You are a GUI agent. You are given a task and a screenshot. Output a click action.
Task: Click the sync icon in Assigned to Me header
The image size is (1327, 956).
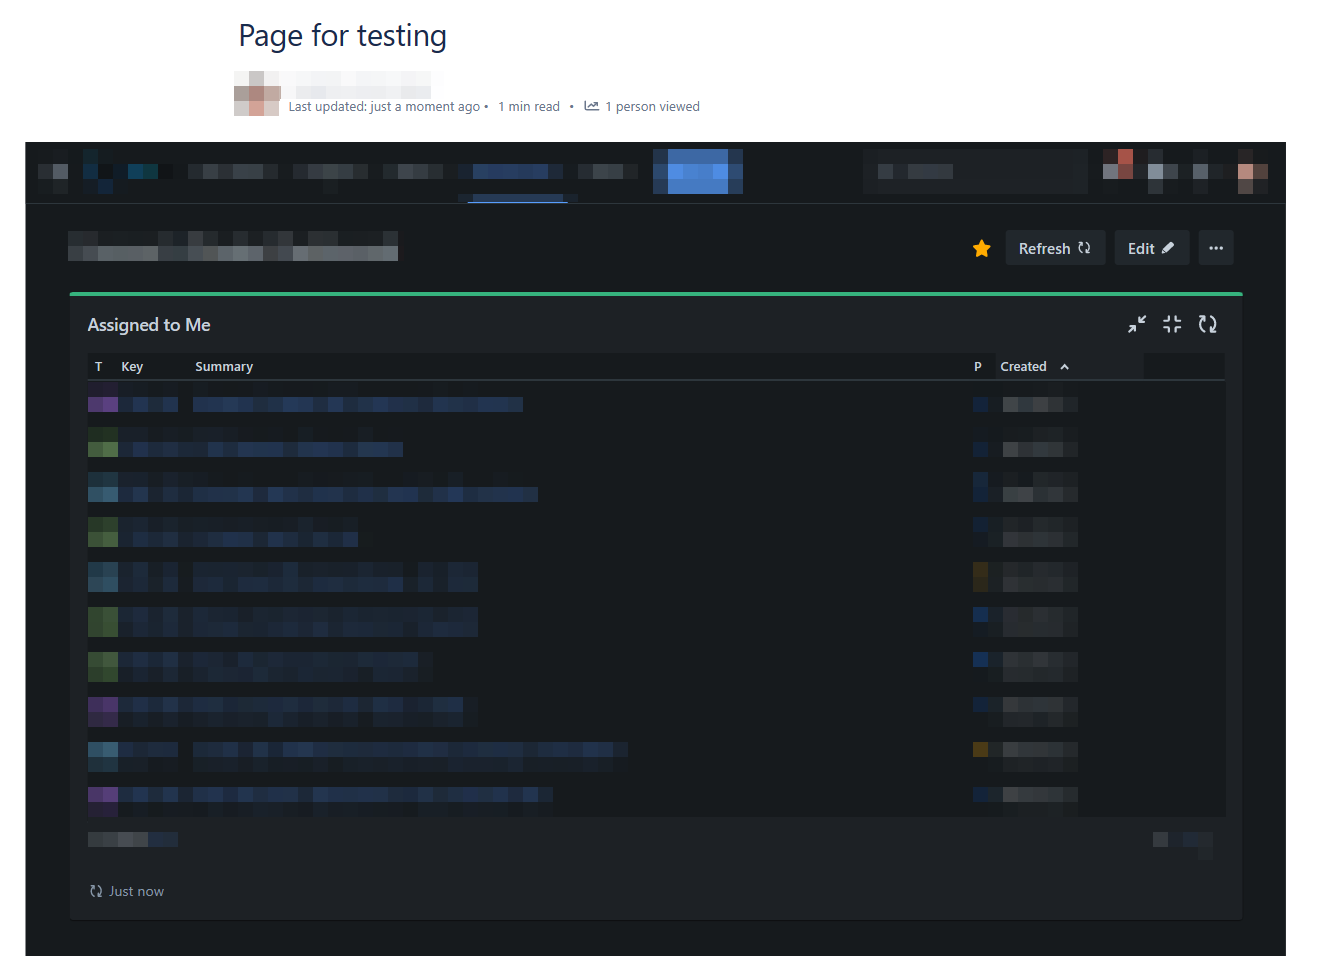(1207, 324)
